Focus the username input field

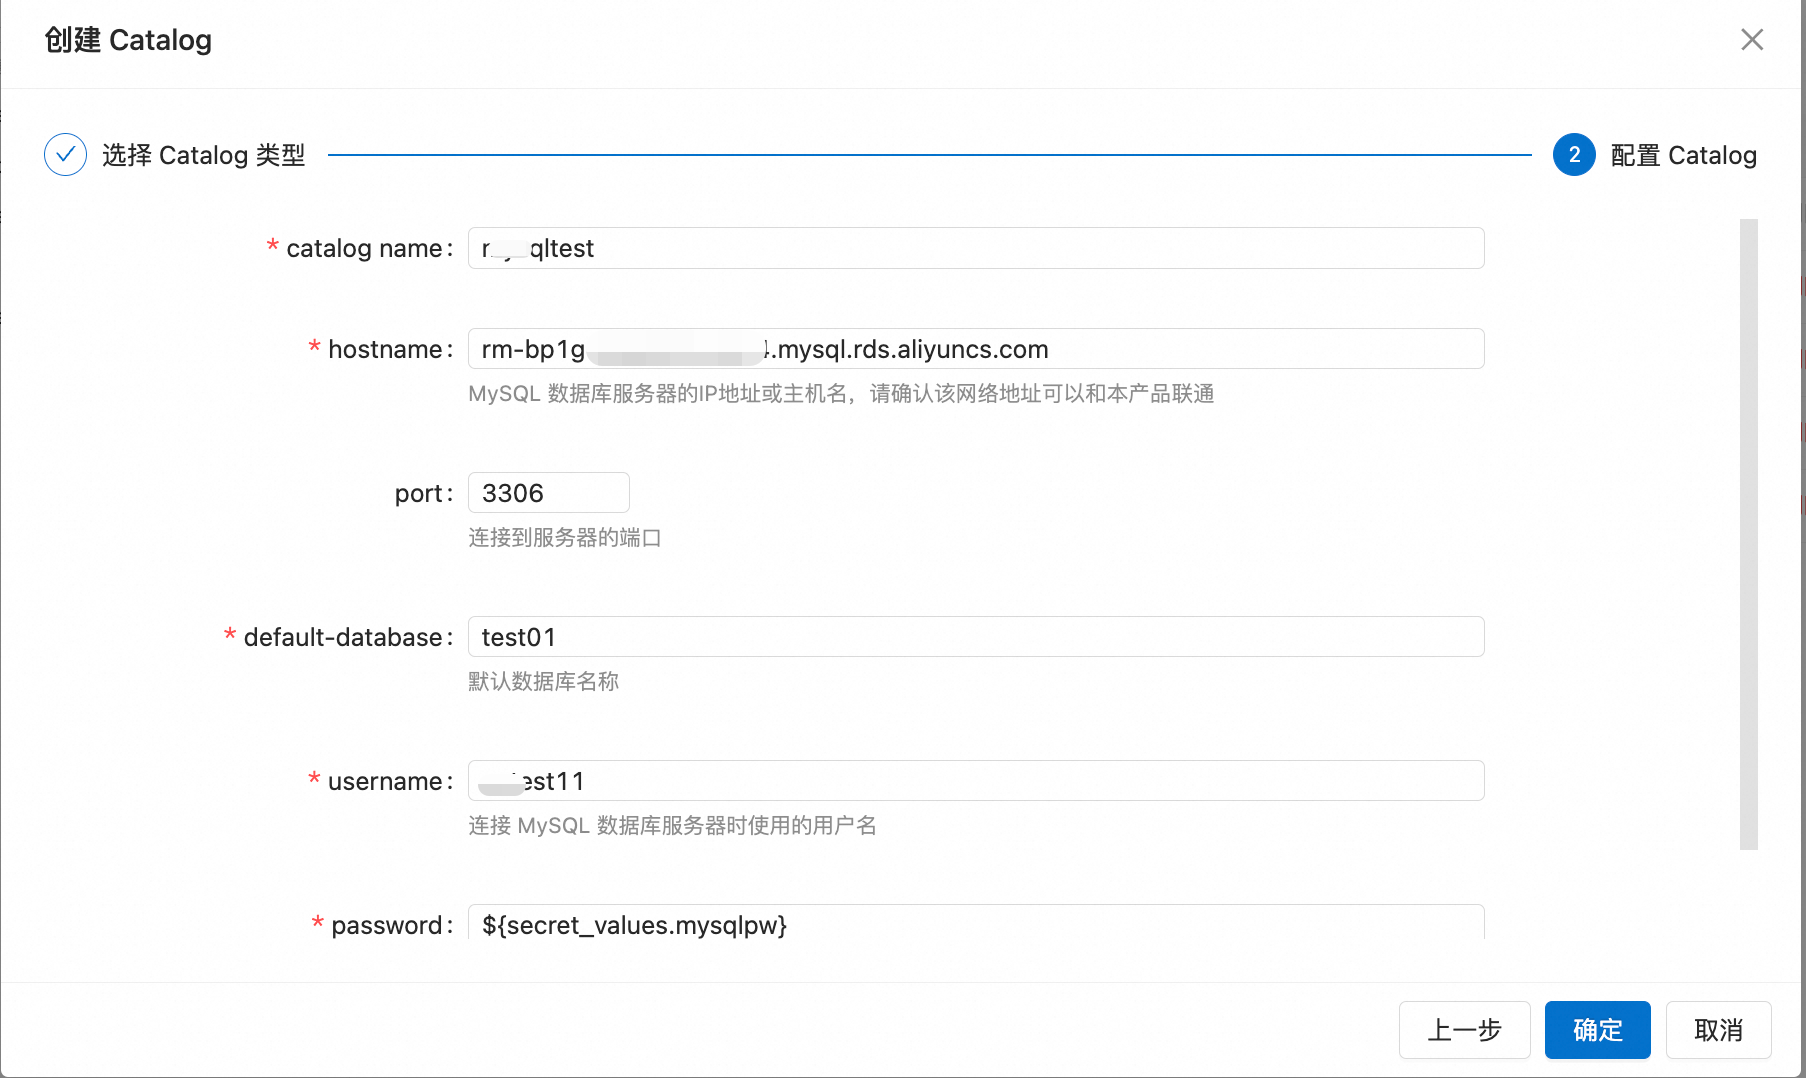[976, 781]
